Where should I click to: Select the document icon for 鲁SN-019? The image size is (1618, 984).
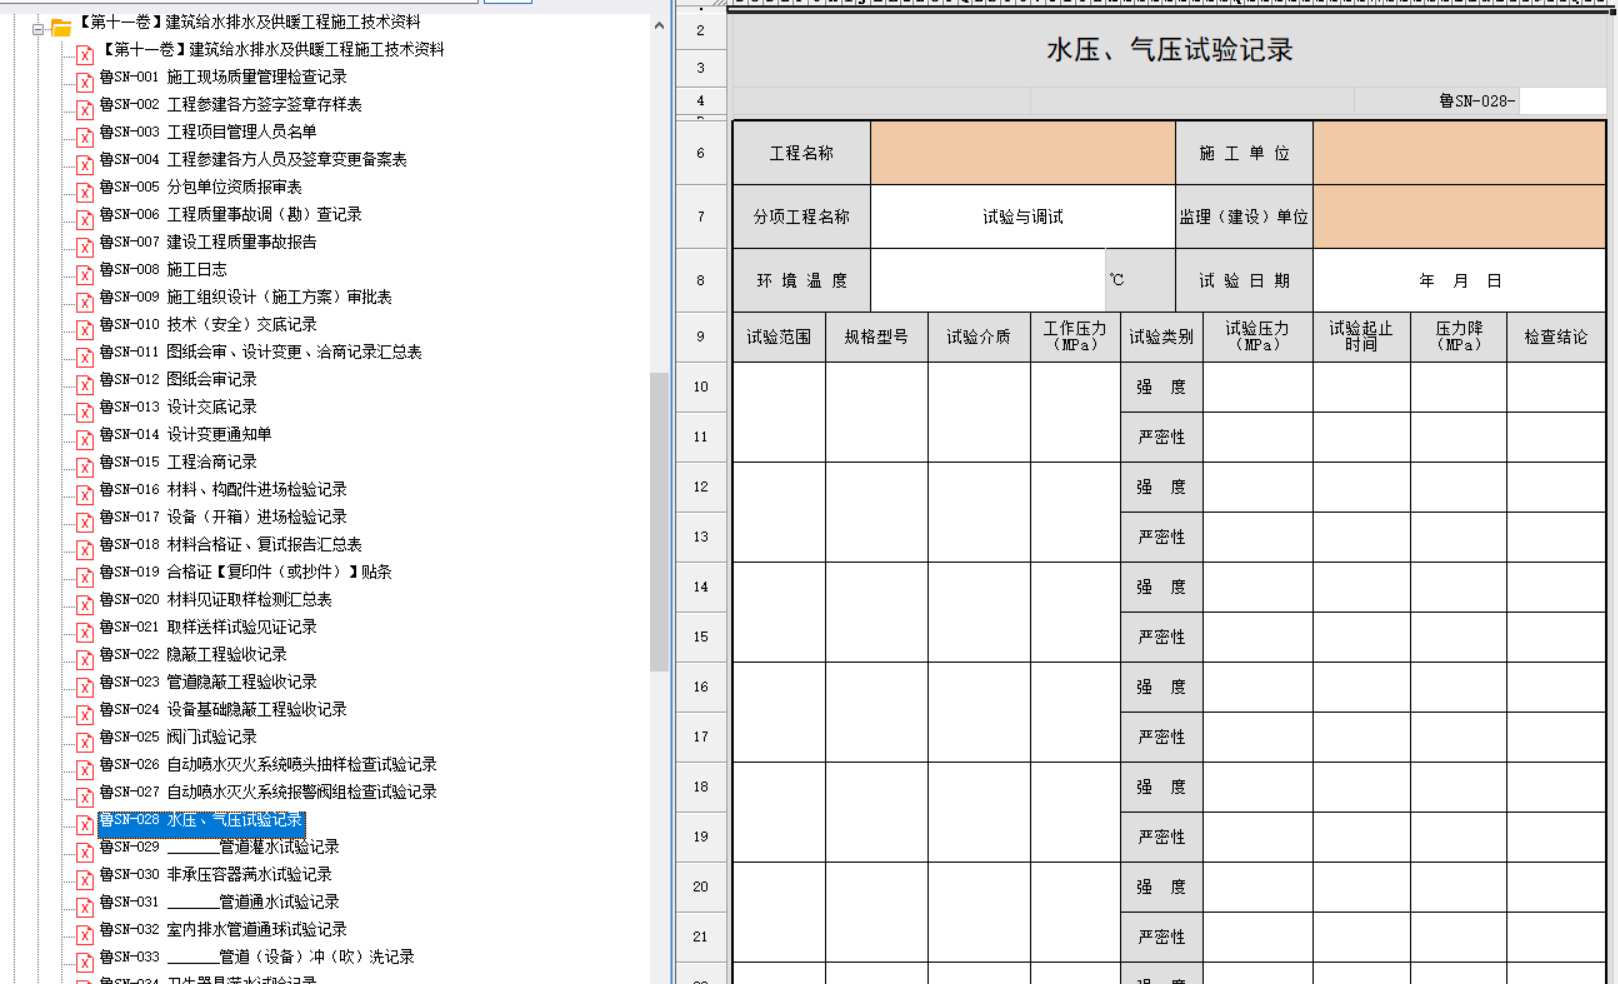[85, 575]
